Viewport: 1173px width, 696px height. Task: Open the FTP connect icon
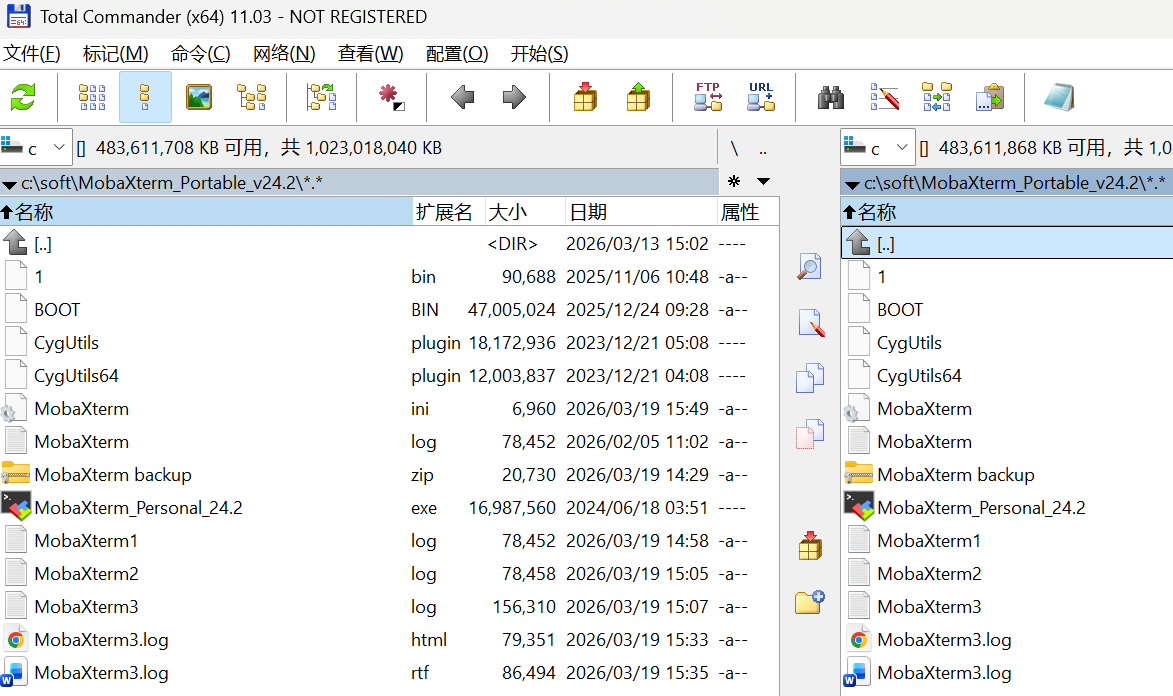[x=708, y=97]
